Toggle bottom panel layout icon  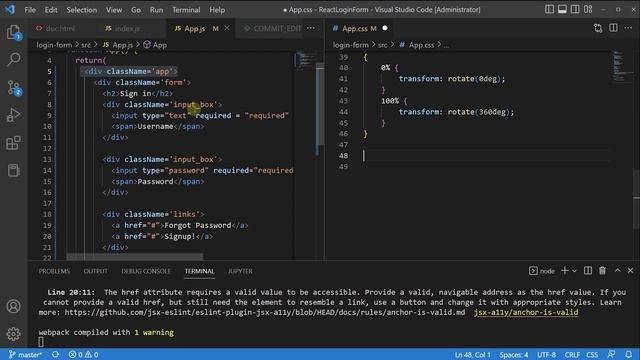[x=562, y=9]
